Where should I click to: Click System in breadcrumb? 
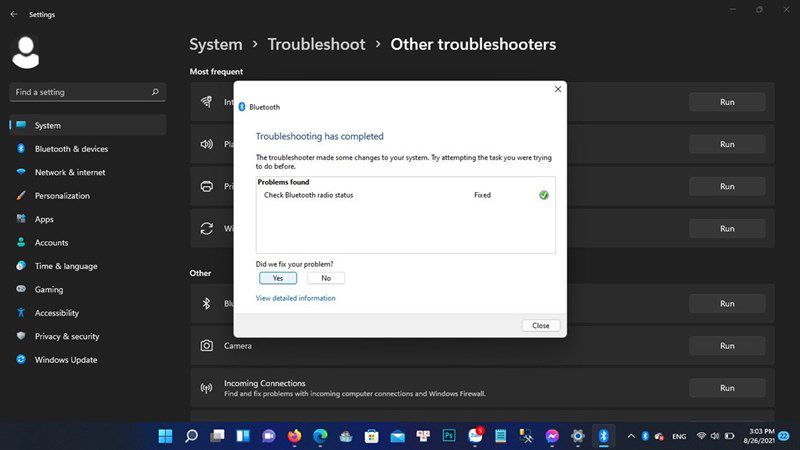coord(216,44)
